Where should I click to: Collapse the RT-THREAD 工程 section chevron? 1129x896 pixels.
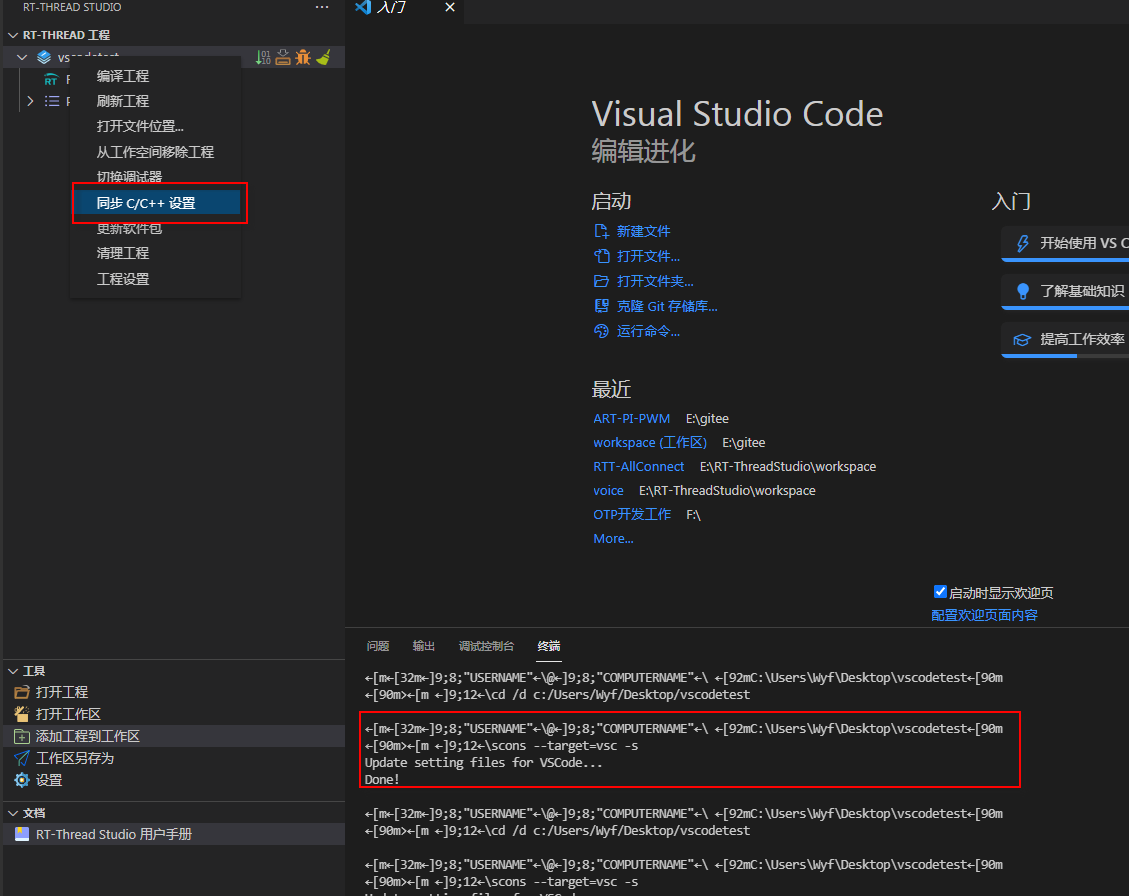(x=11, y=34)
